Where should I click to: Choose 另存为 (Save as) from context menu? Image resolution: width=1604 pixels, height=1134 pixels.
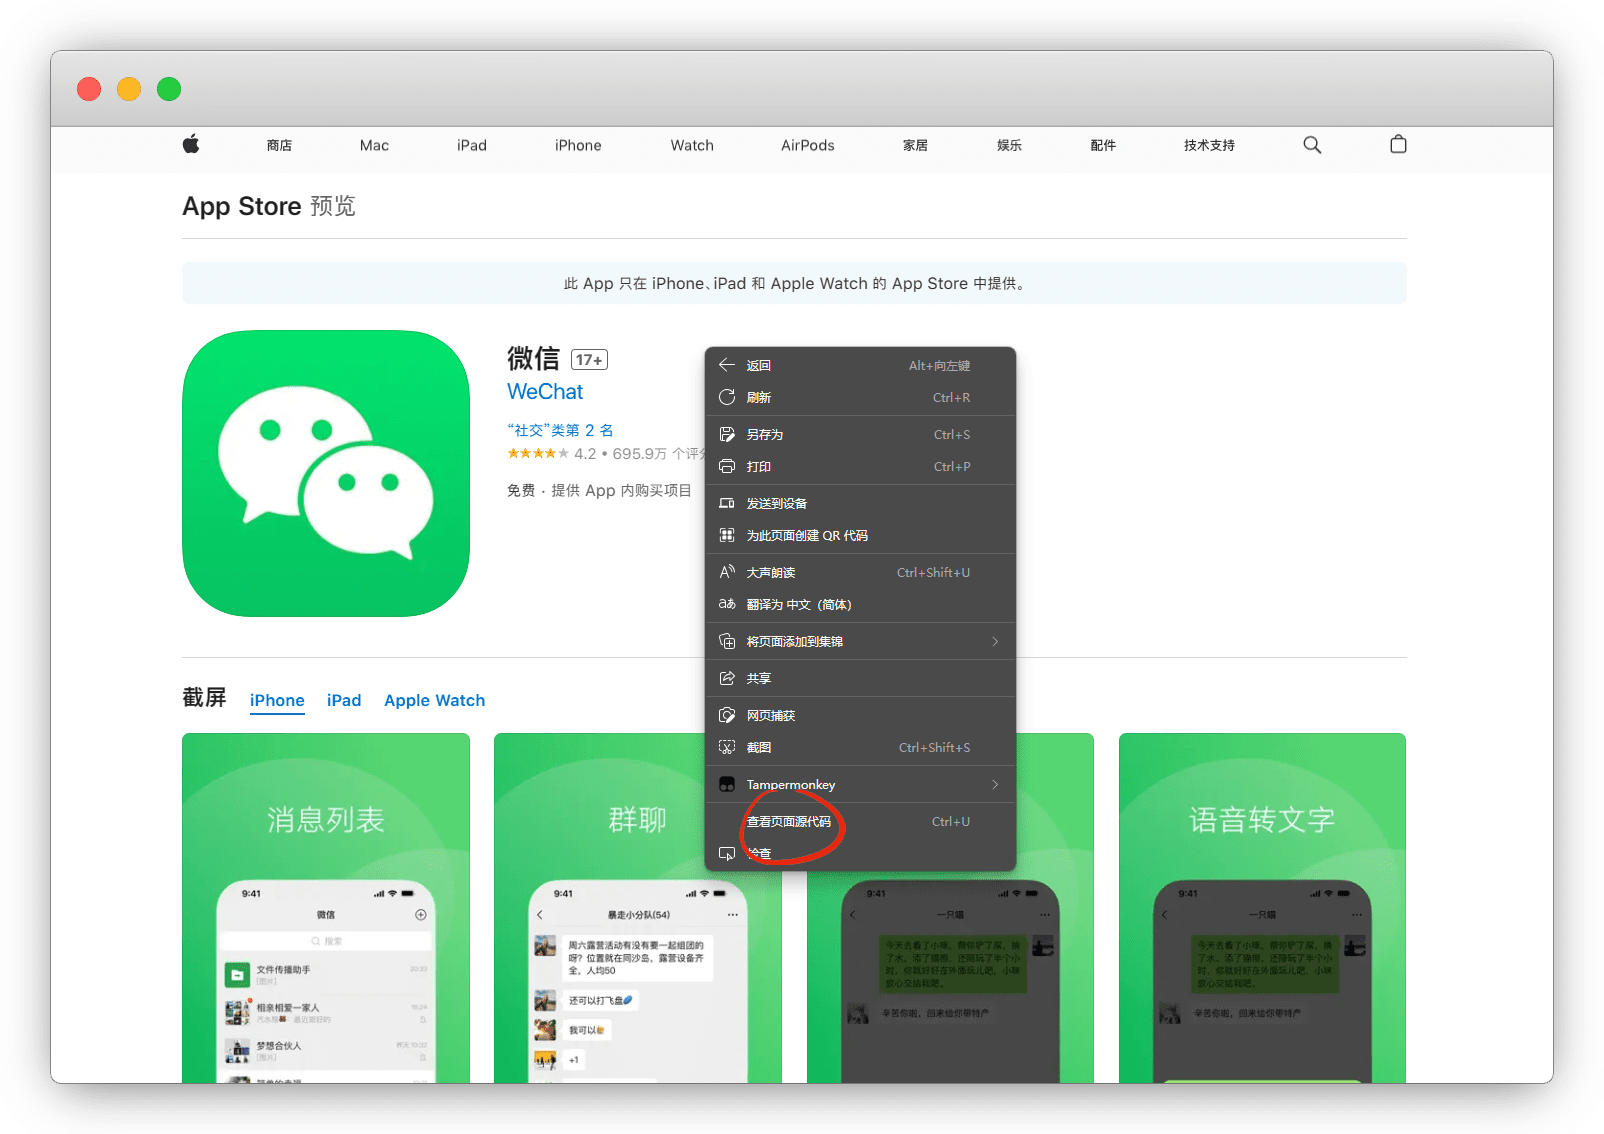click(765, 435)
